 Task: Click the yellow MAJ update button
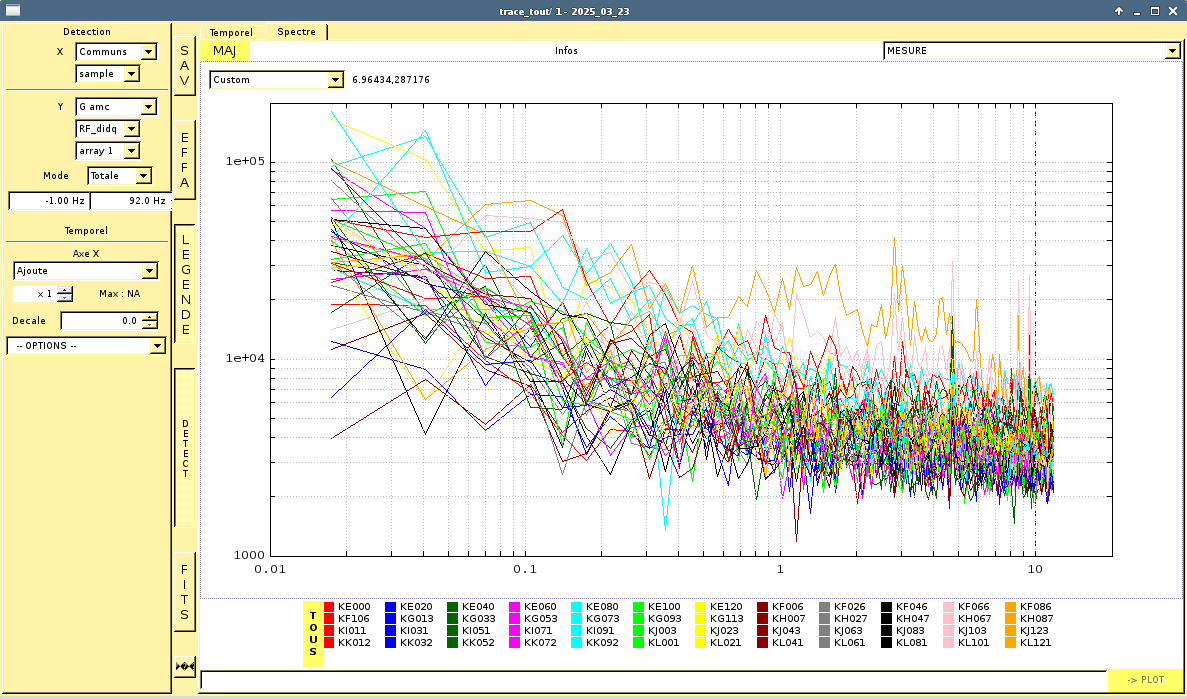225,51
